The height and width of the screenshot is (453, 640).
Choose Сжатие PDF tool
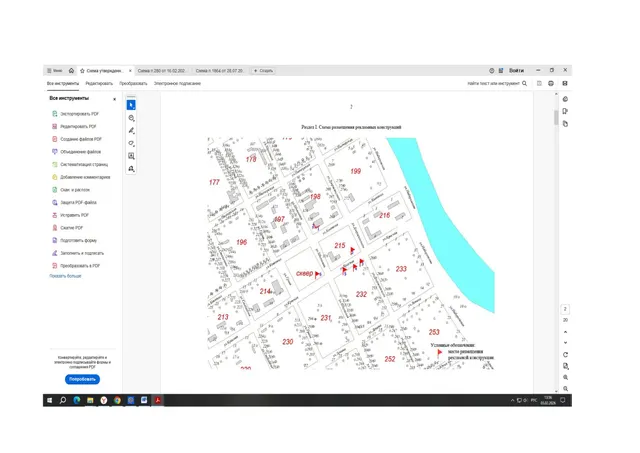coord(67,228)
